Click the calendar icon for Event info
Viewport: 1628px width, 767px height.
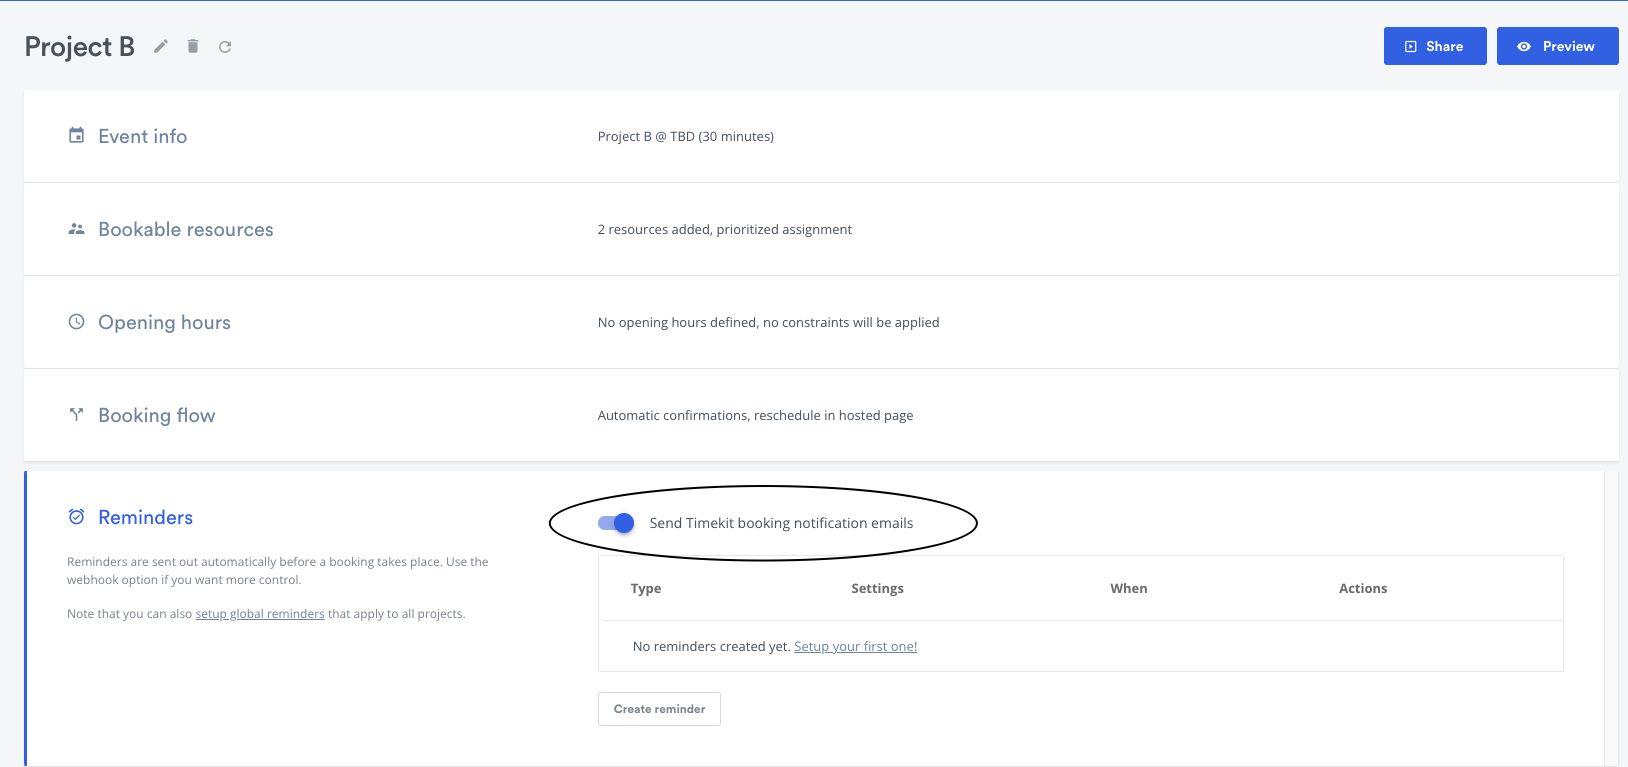click(x=76, y=135)
